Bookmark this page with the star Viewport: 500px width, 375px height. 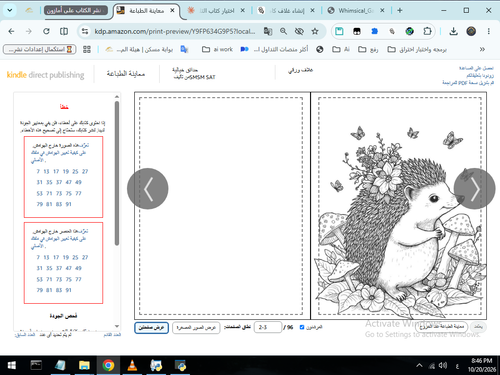coord(315,31)
